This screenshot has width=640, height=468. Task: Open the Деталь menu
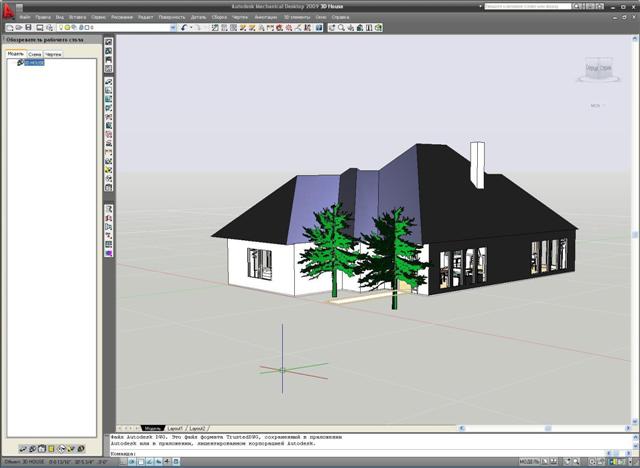pyautogui.click(x=198, y=17)
